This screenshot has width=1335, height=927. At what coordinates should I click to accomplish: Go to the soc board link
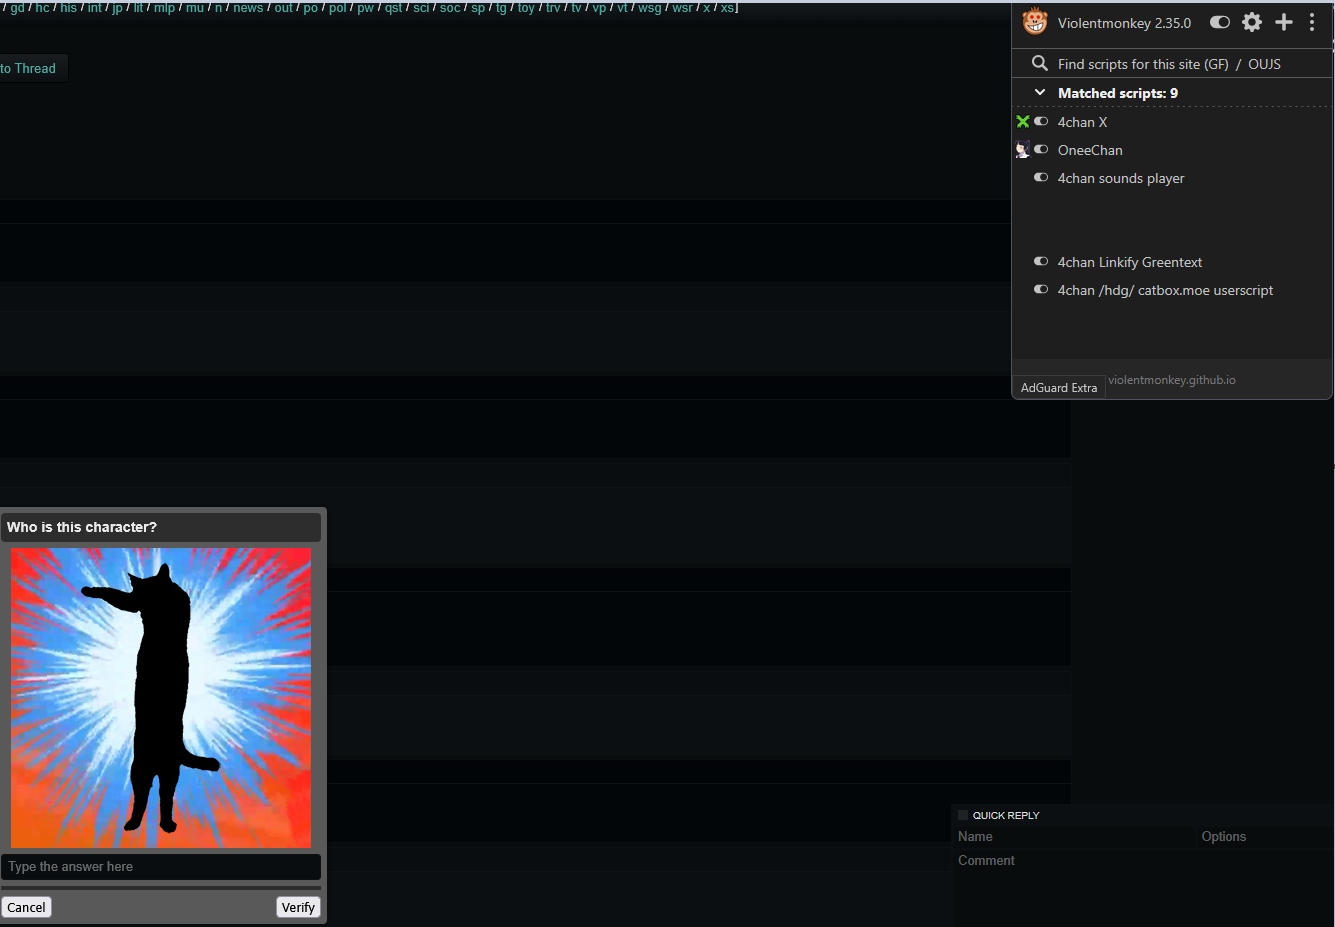[450, 8]
